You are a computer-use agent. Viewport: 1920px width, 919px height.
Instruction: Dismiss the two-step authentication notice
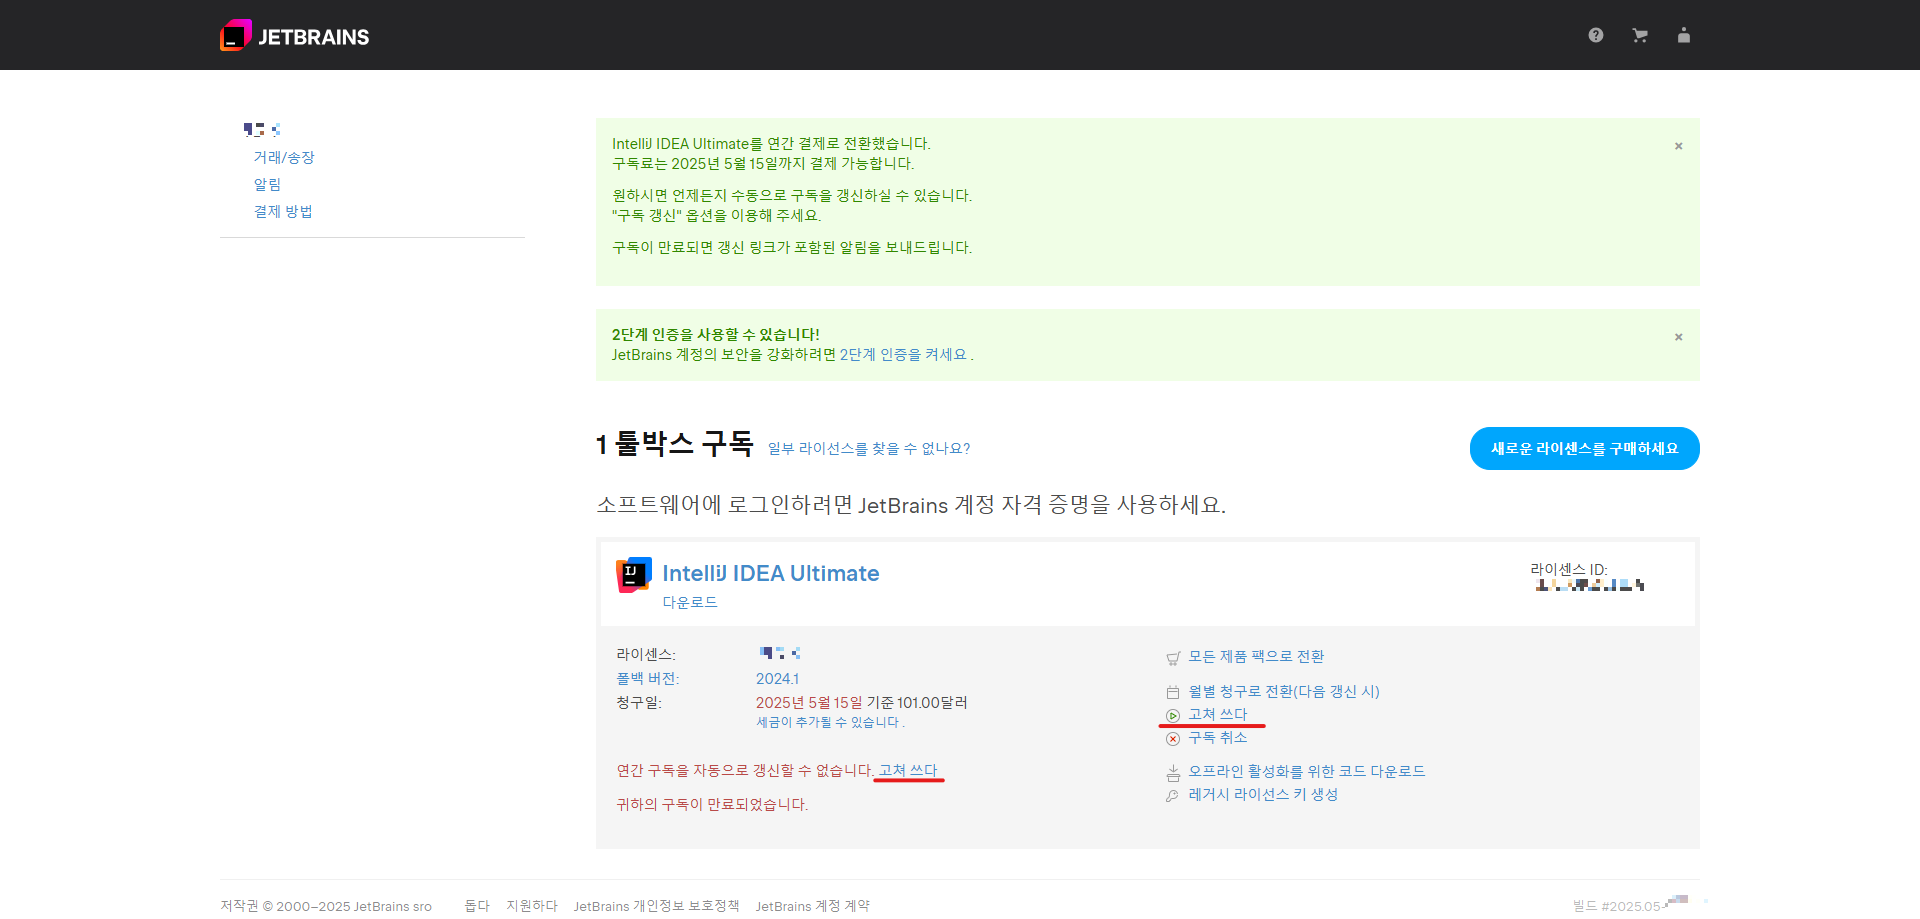pyautogui.click(x=1679, y=337)
